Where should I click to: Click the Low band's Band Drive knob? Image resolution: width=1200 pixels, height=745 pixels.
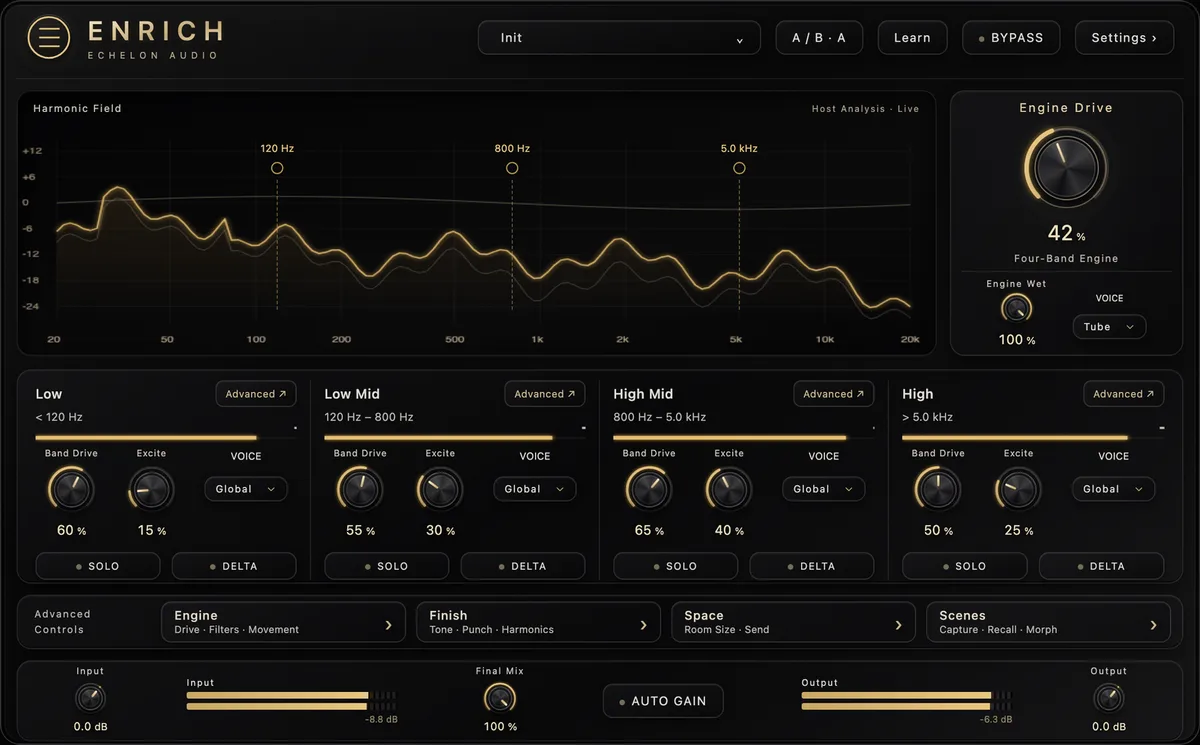pyautogui.click(x=71, y=490)
